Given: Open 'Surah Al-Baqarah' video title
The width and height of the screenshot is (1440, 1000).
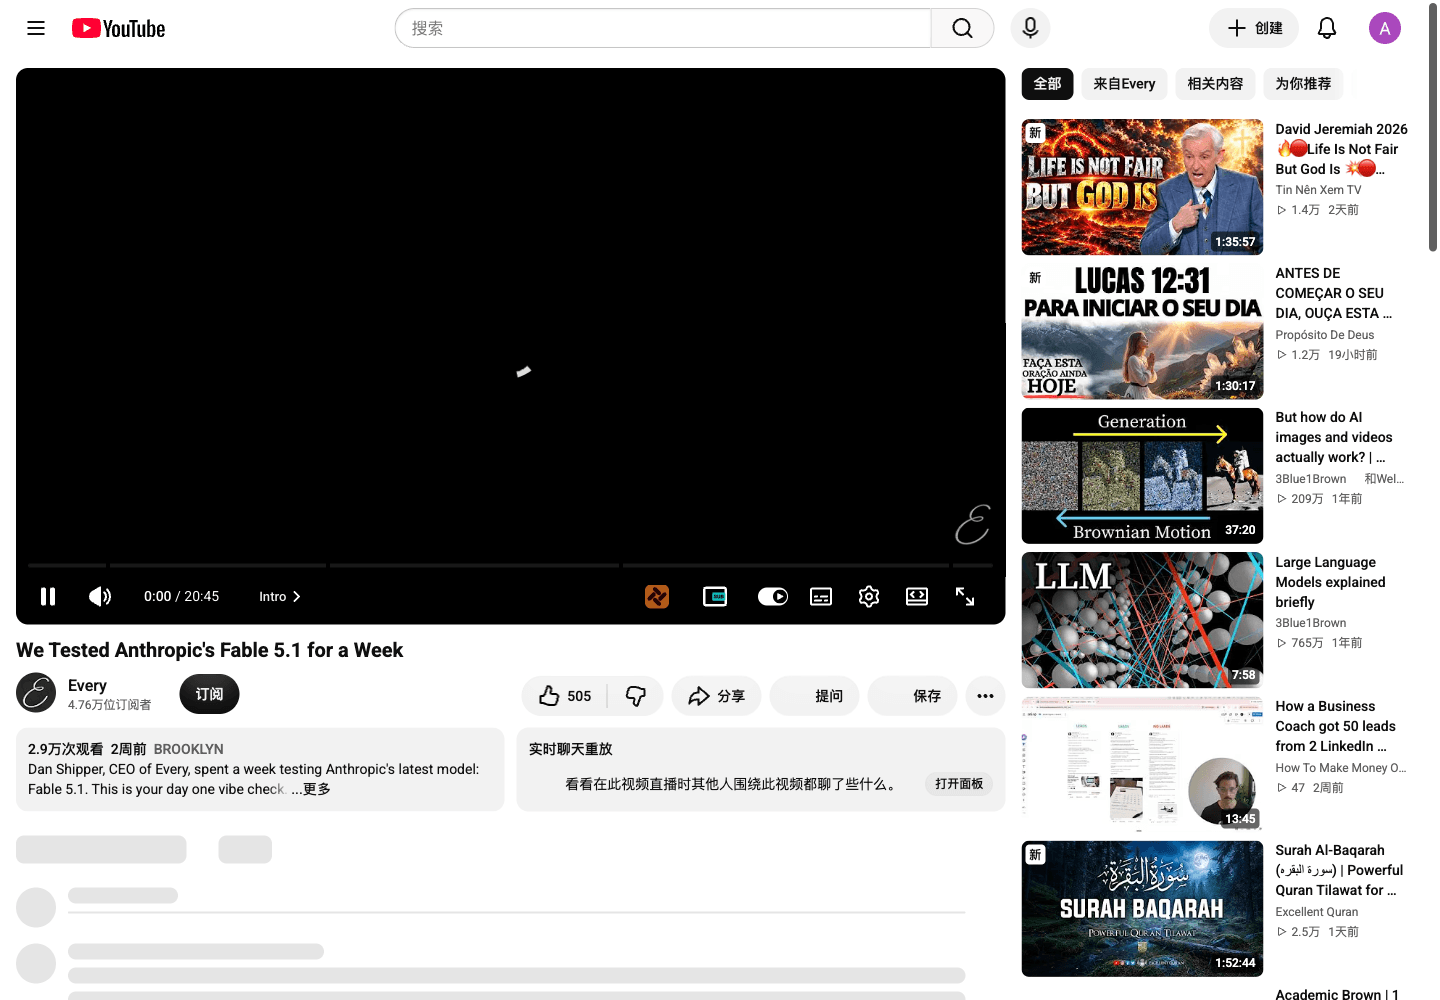Looking at the screenshot, I should (x=1339, y=870).
